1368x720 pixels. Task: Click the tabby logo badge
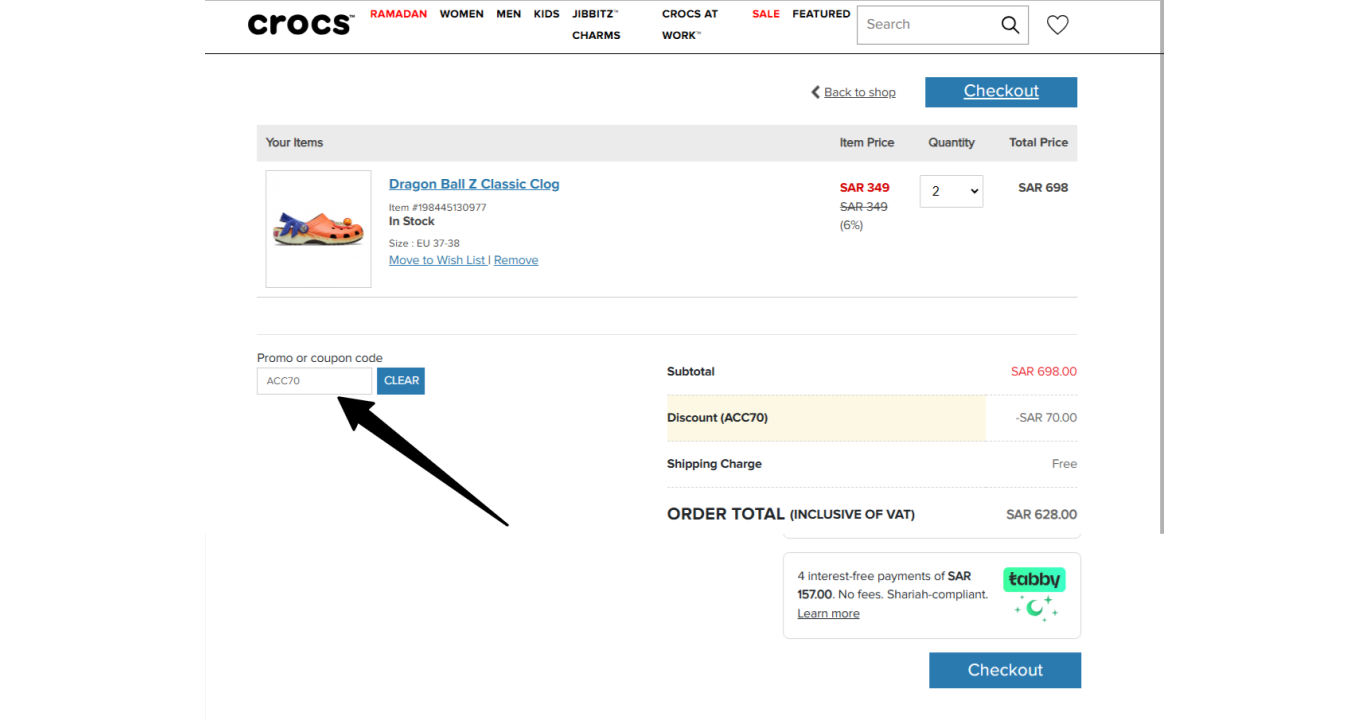(1034, 580)
